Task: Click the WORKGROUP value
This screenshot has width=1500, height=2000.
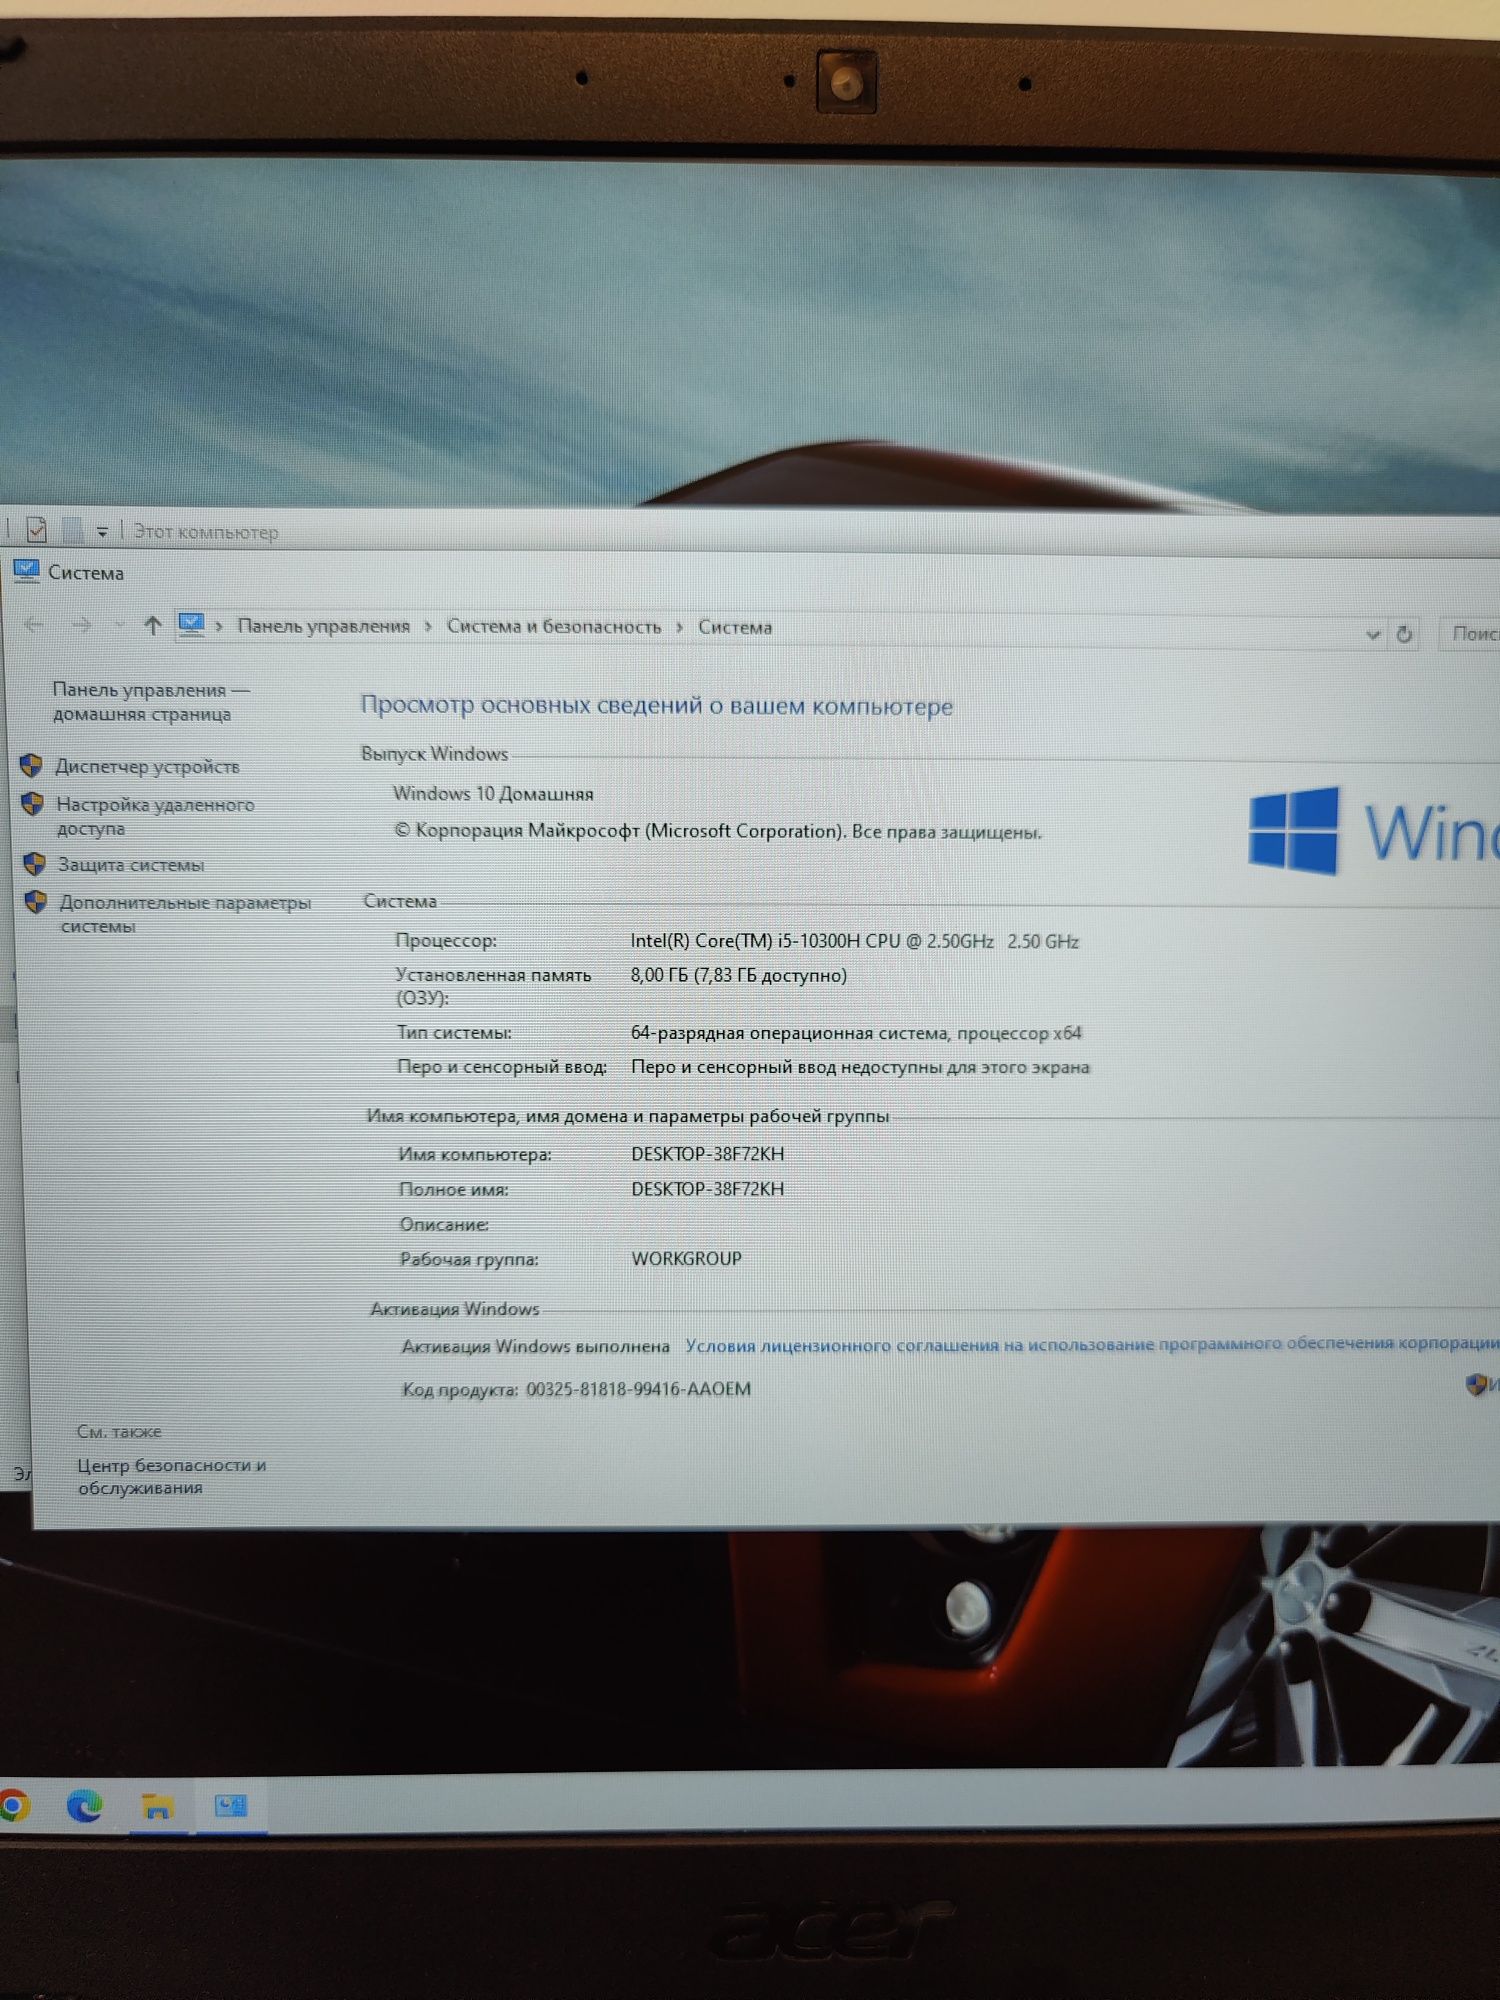Action: pos(686,1259)
